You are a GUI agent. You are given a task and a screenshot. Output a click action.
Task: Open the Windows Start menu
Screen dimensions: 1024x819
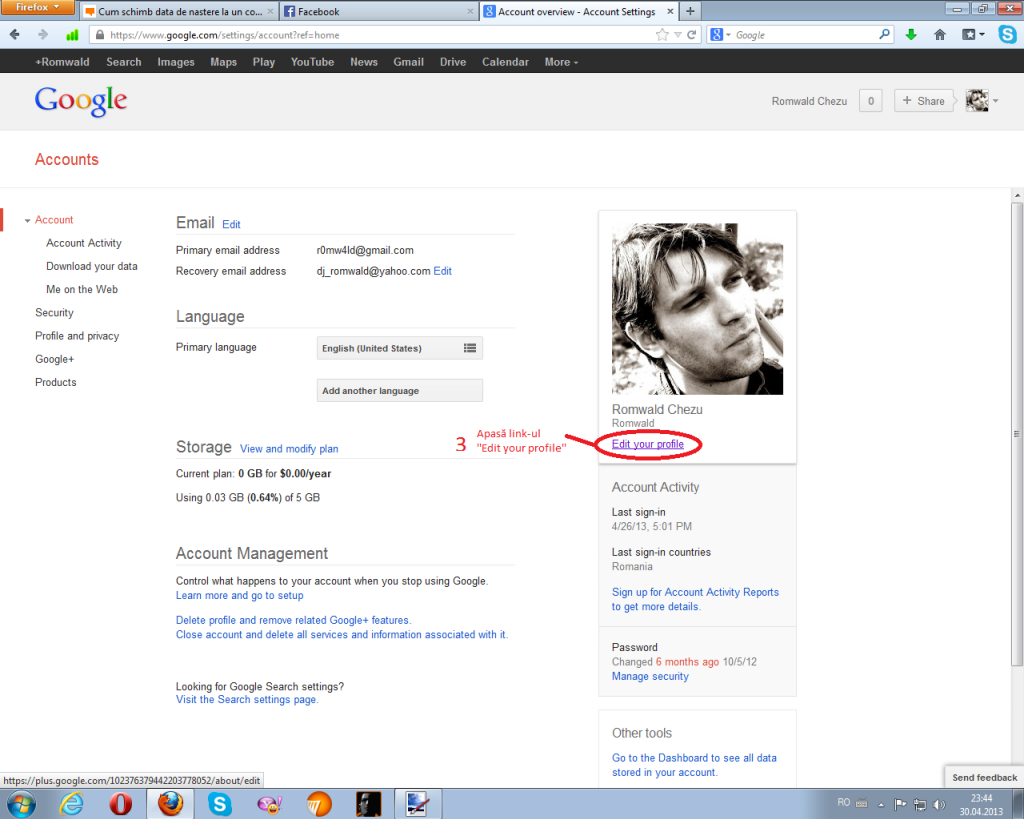[20, 804]
